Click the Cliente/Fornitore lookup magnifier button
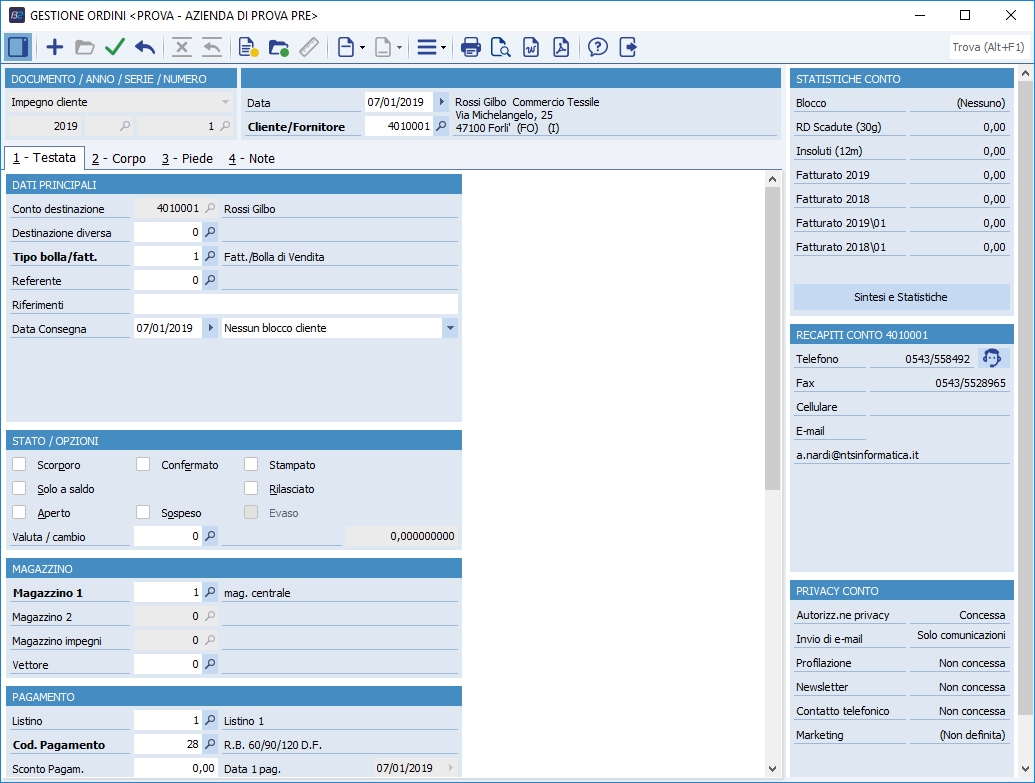 coord(441,127)
